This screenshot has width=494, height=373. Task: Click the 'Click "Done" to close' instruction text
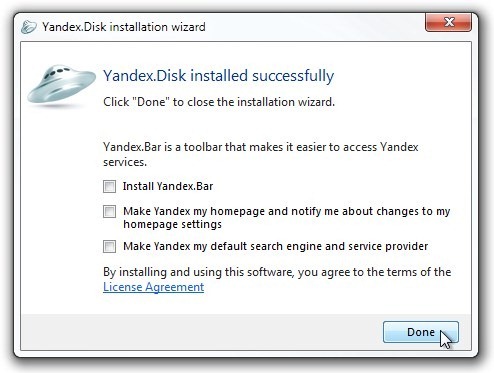pyautogui.click(x=219, y=102)
